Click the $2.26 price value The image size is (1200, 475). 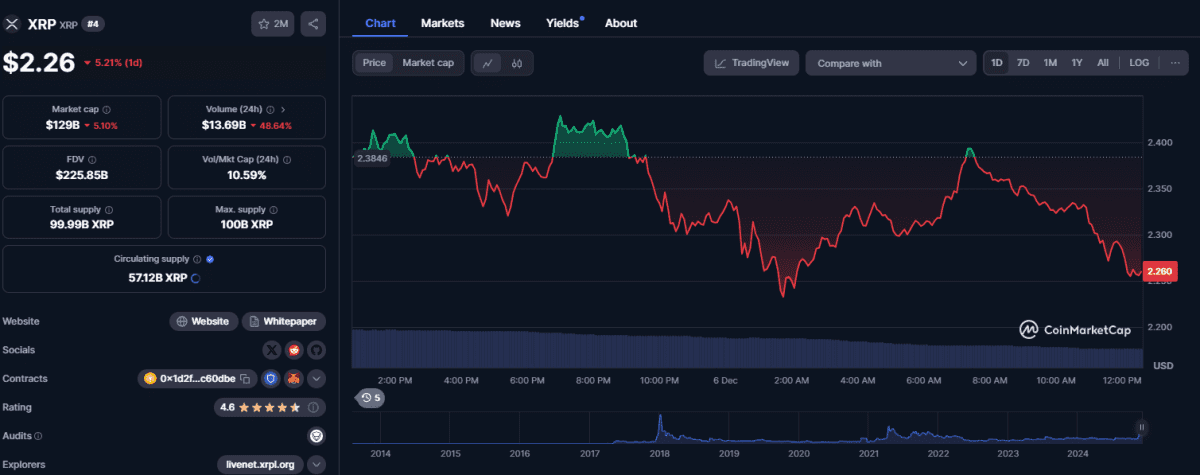coord(39,63)
